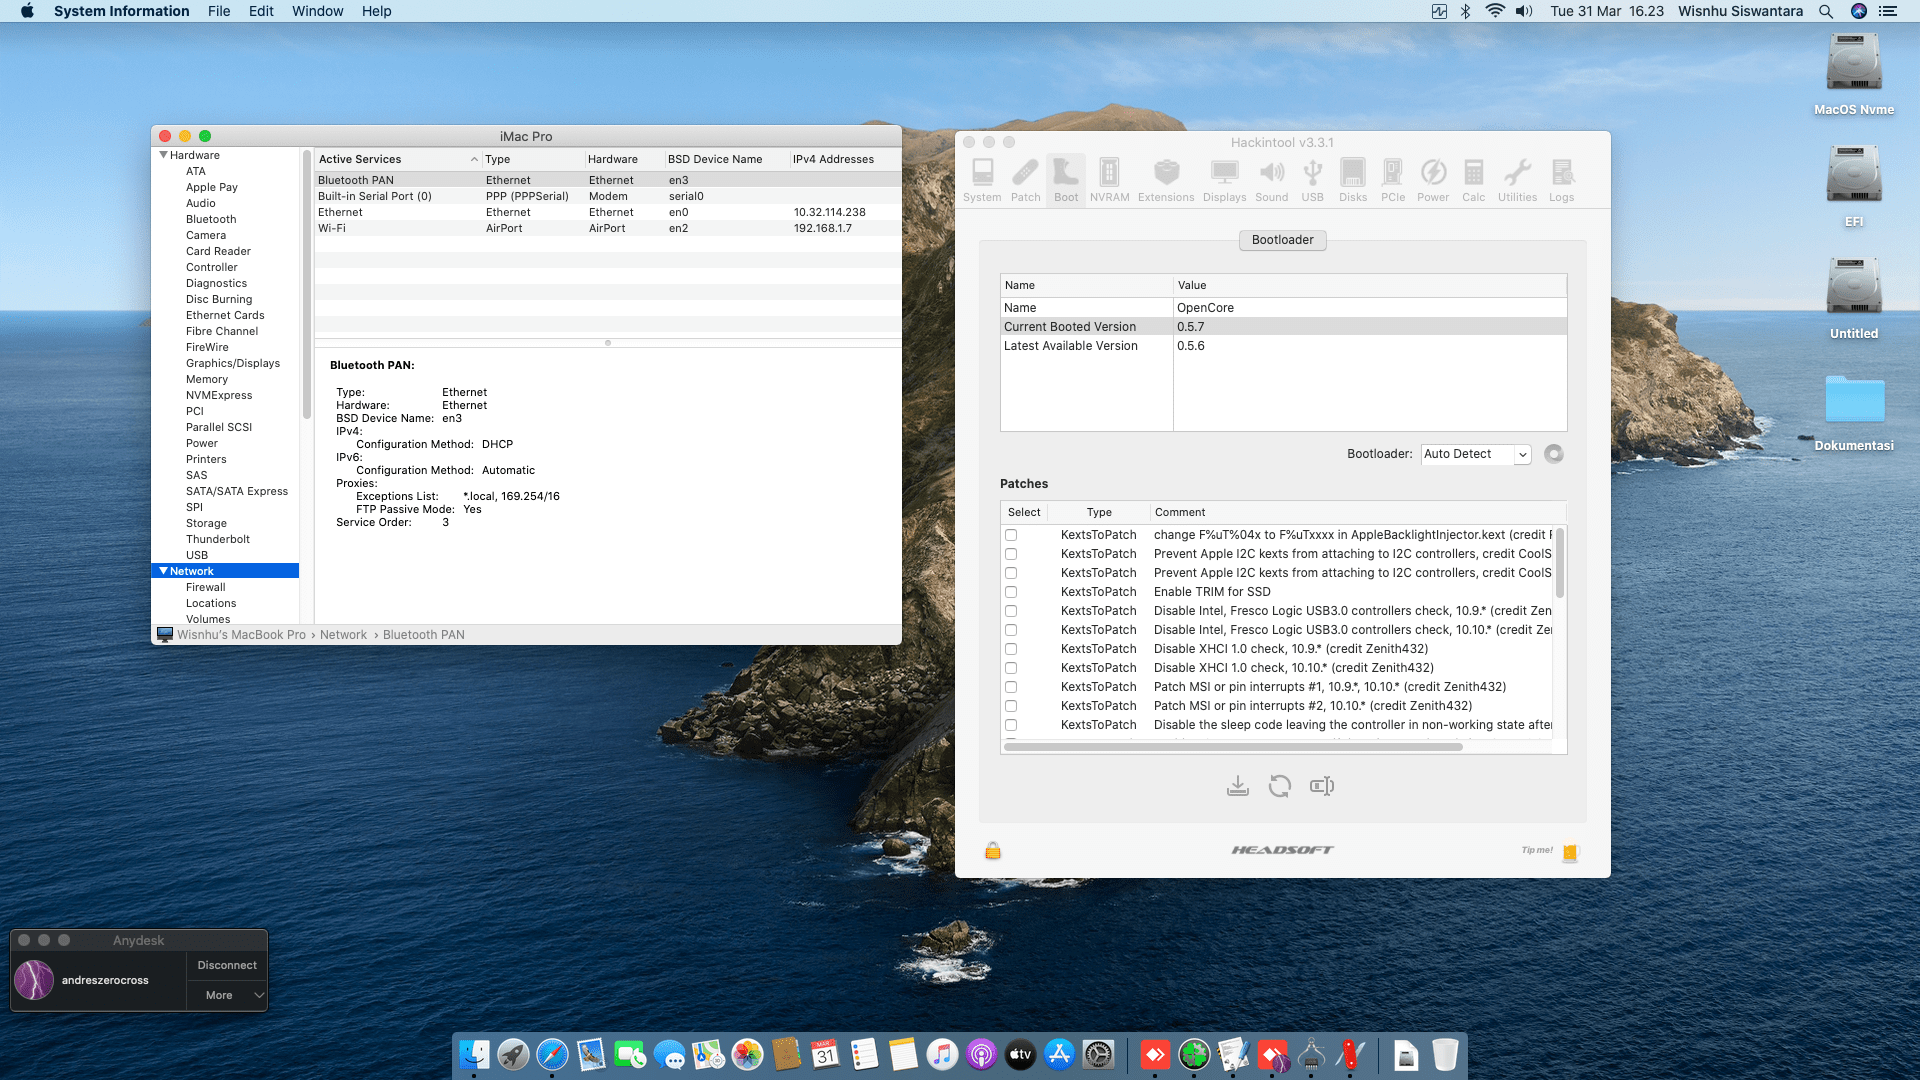Open the Apple menu
This screenshot has height=1080, width=1920.
(27, 11)
